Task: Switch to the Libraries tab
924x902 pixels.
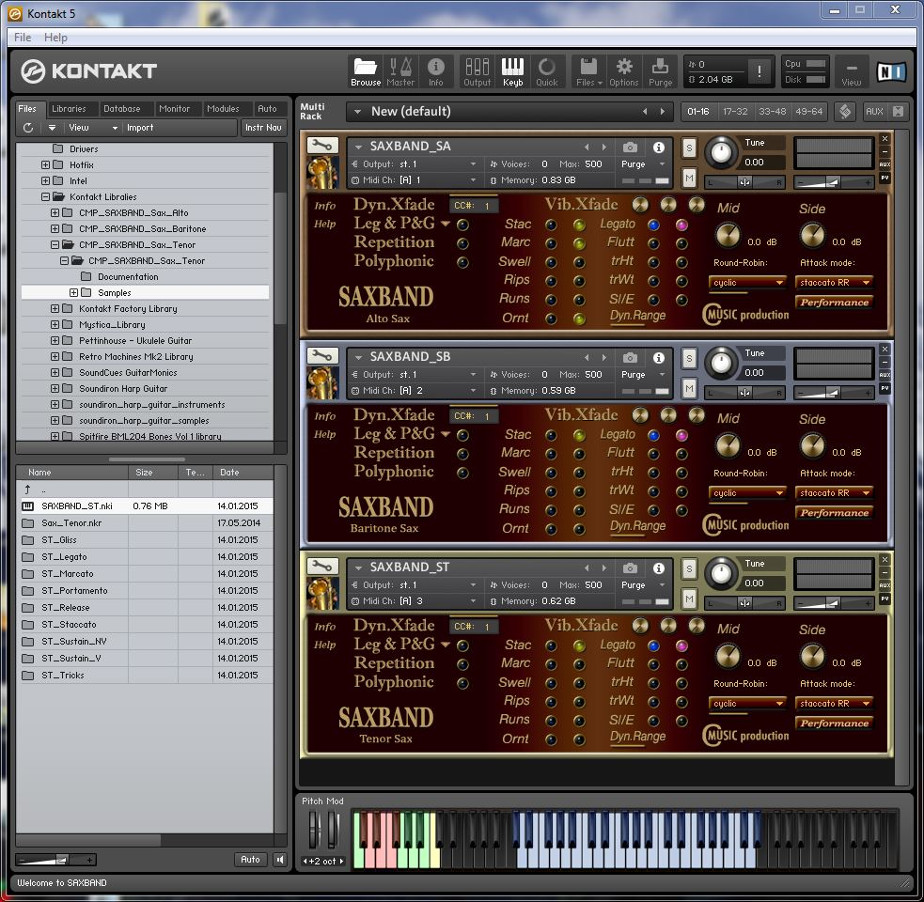Action: click(69, 108)
